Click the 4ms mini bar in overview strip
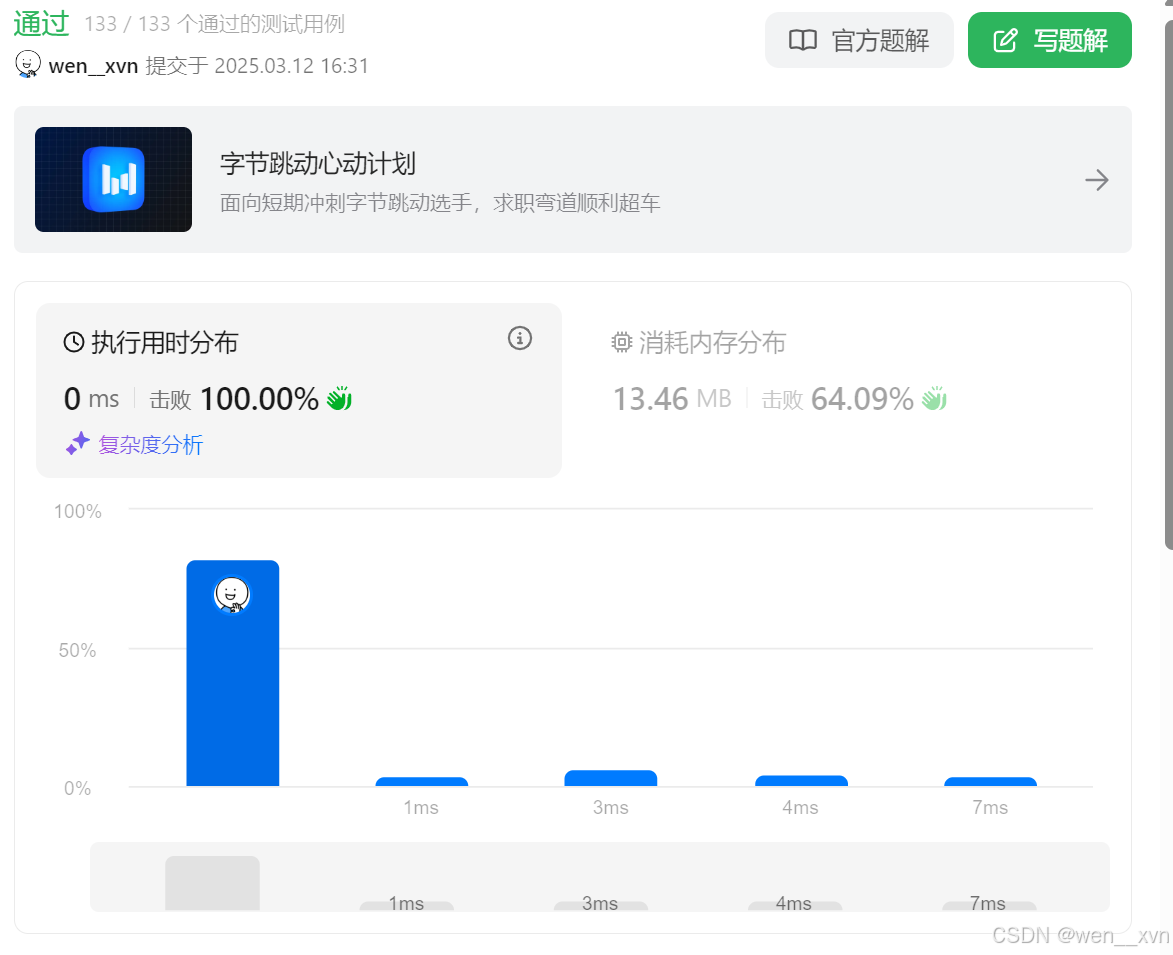The width and height of the screenshot is (1173, 955). click(794, 906)
